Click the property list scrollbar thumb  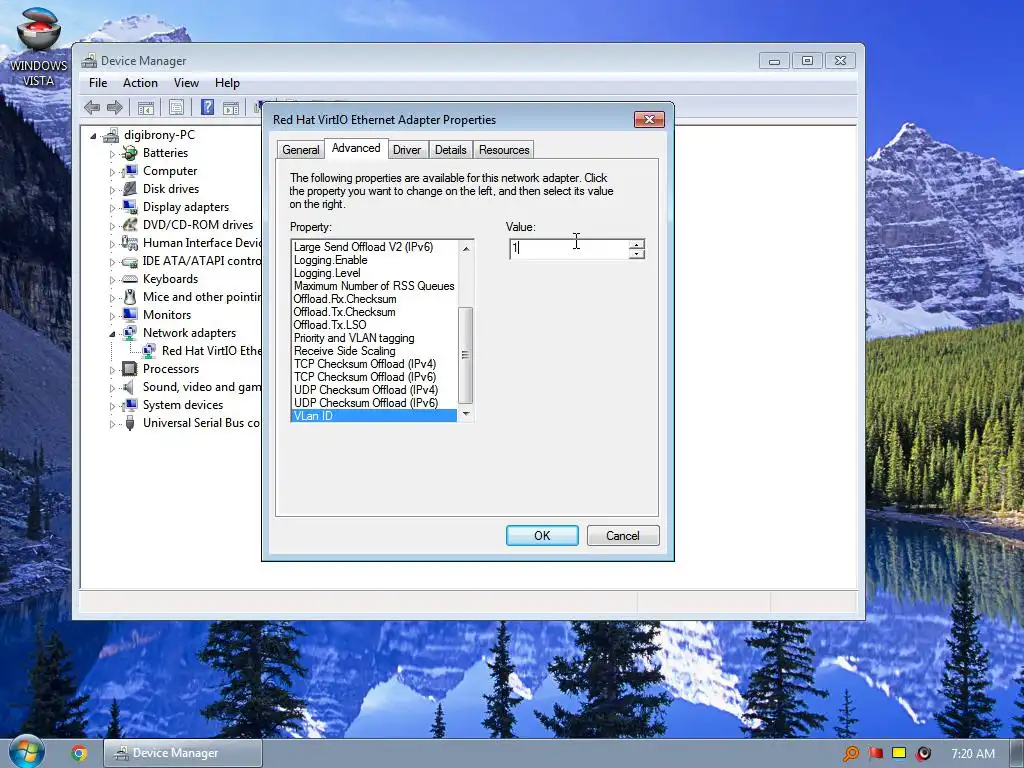click(466, 355)
